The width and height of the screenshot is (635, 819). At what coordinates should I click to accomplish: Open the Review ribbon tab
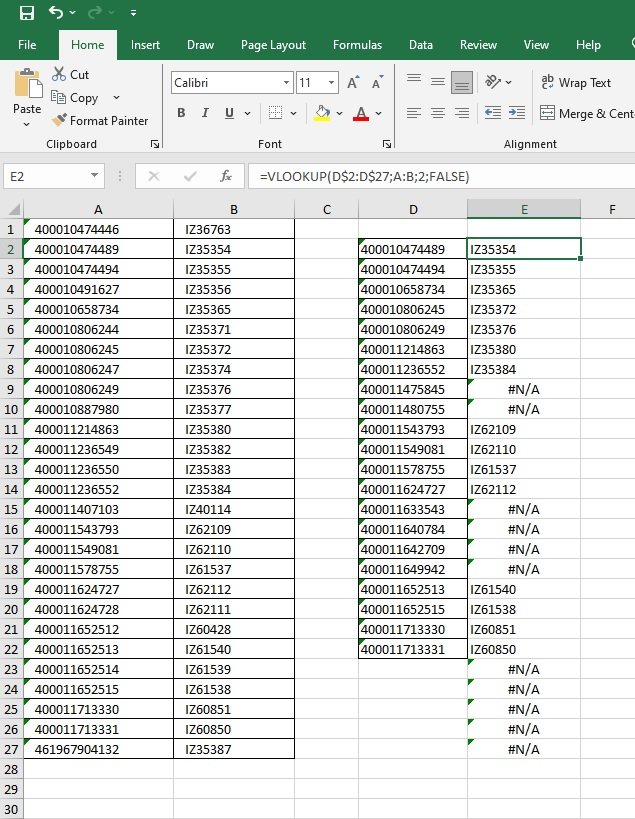[478, 45]
